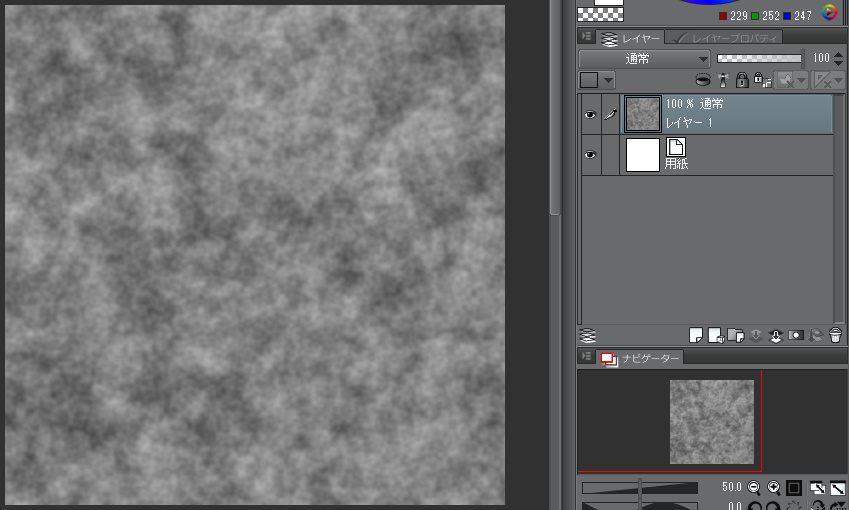Open the Navigator panel menu

pyautogui.click(x=586, y=356)
